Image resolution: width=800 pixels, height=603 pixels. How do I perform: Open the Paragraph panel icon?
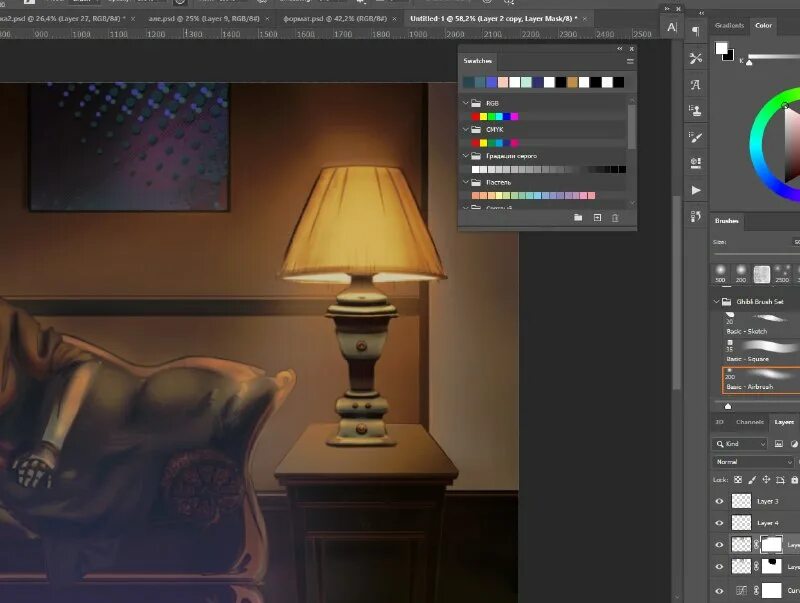(695, 31)
